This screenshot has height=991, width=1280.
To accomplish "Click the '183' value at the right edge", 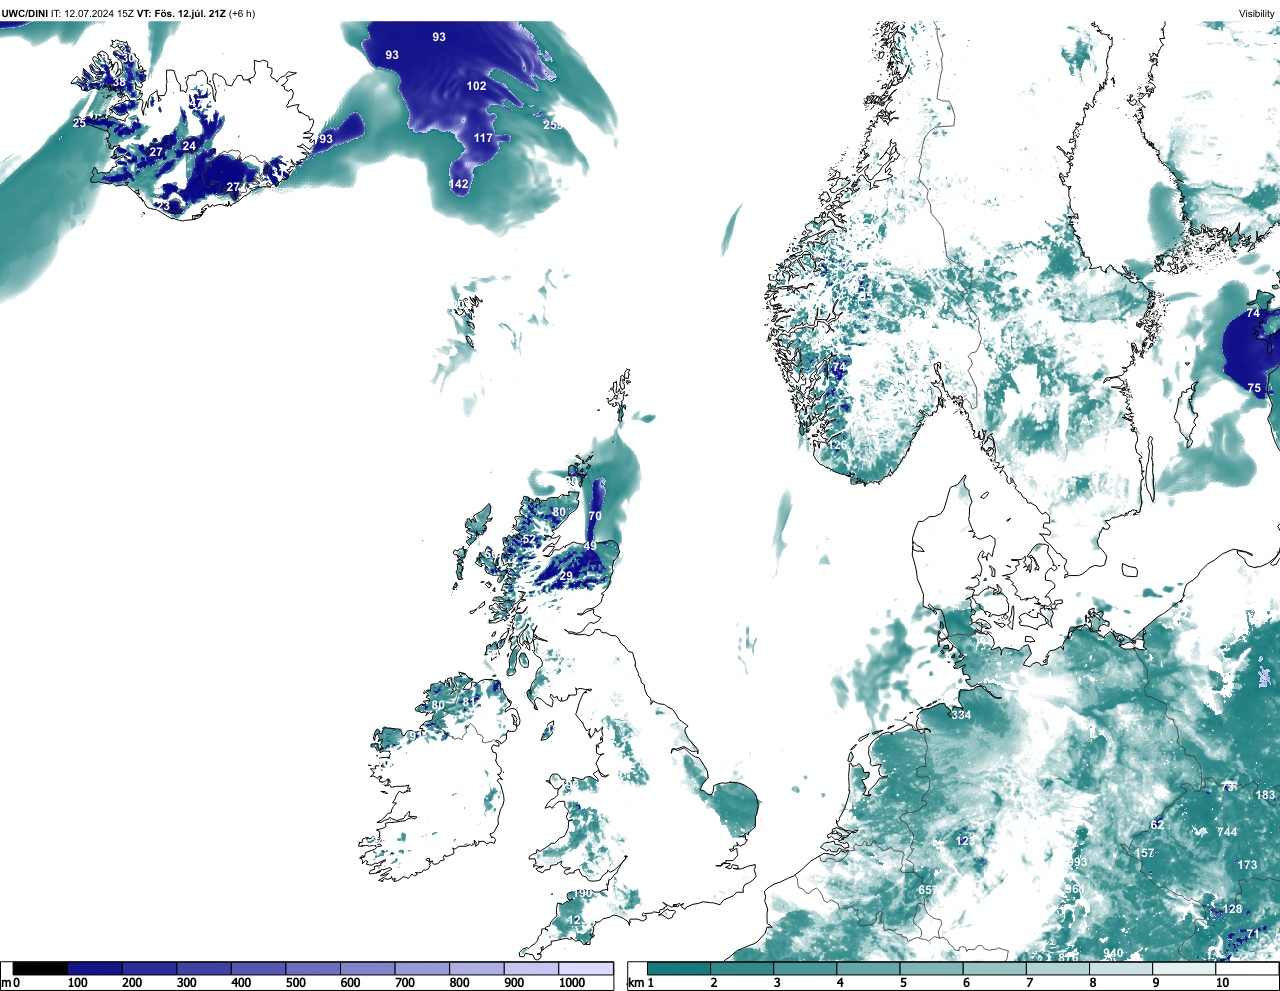I will tap(1265, 795).
